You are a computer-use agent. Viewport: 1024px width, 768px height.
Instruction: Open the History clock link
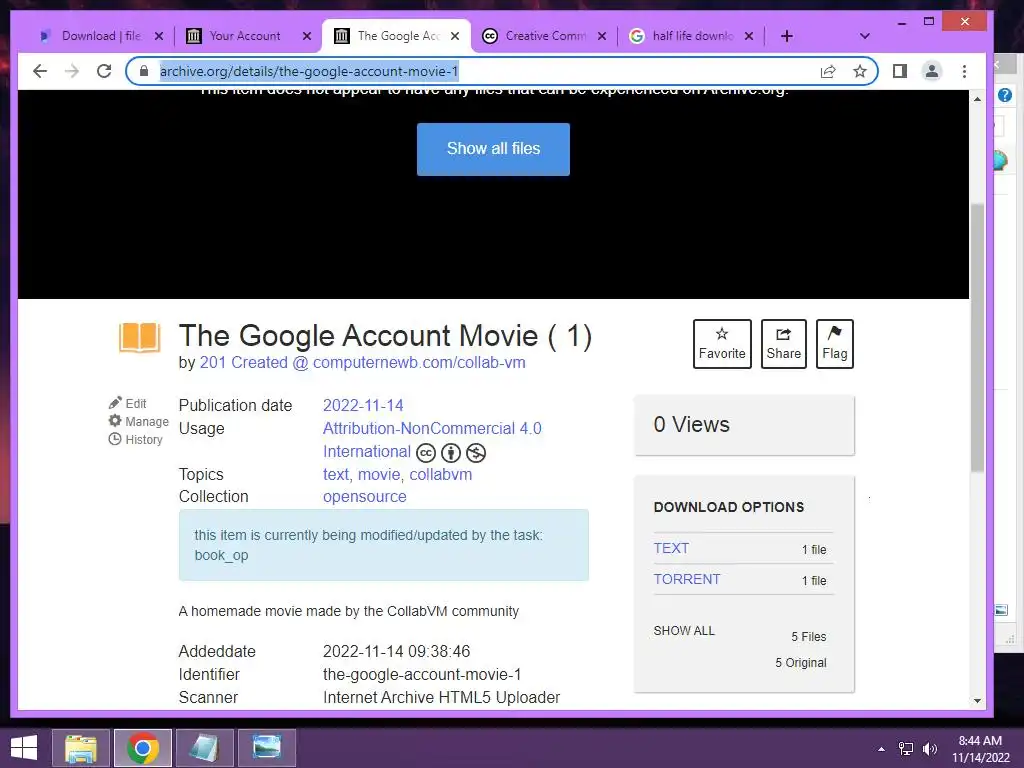tap(135, 440)
